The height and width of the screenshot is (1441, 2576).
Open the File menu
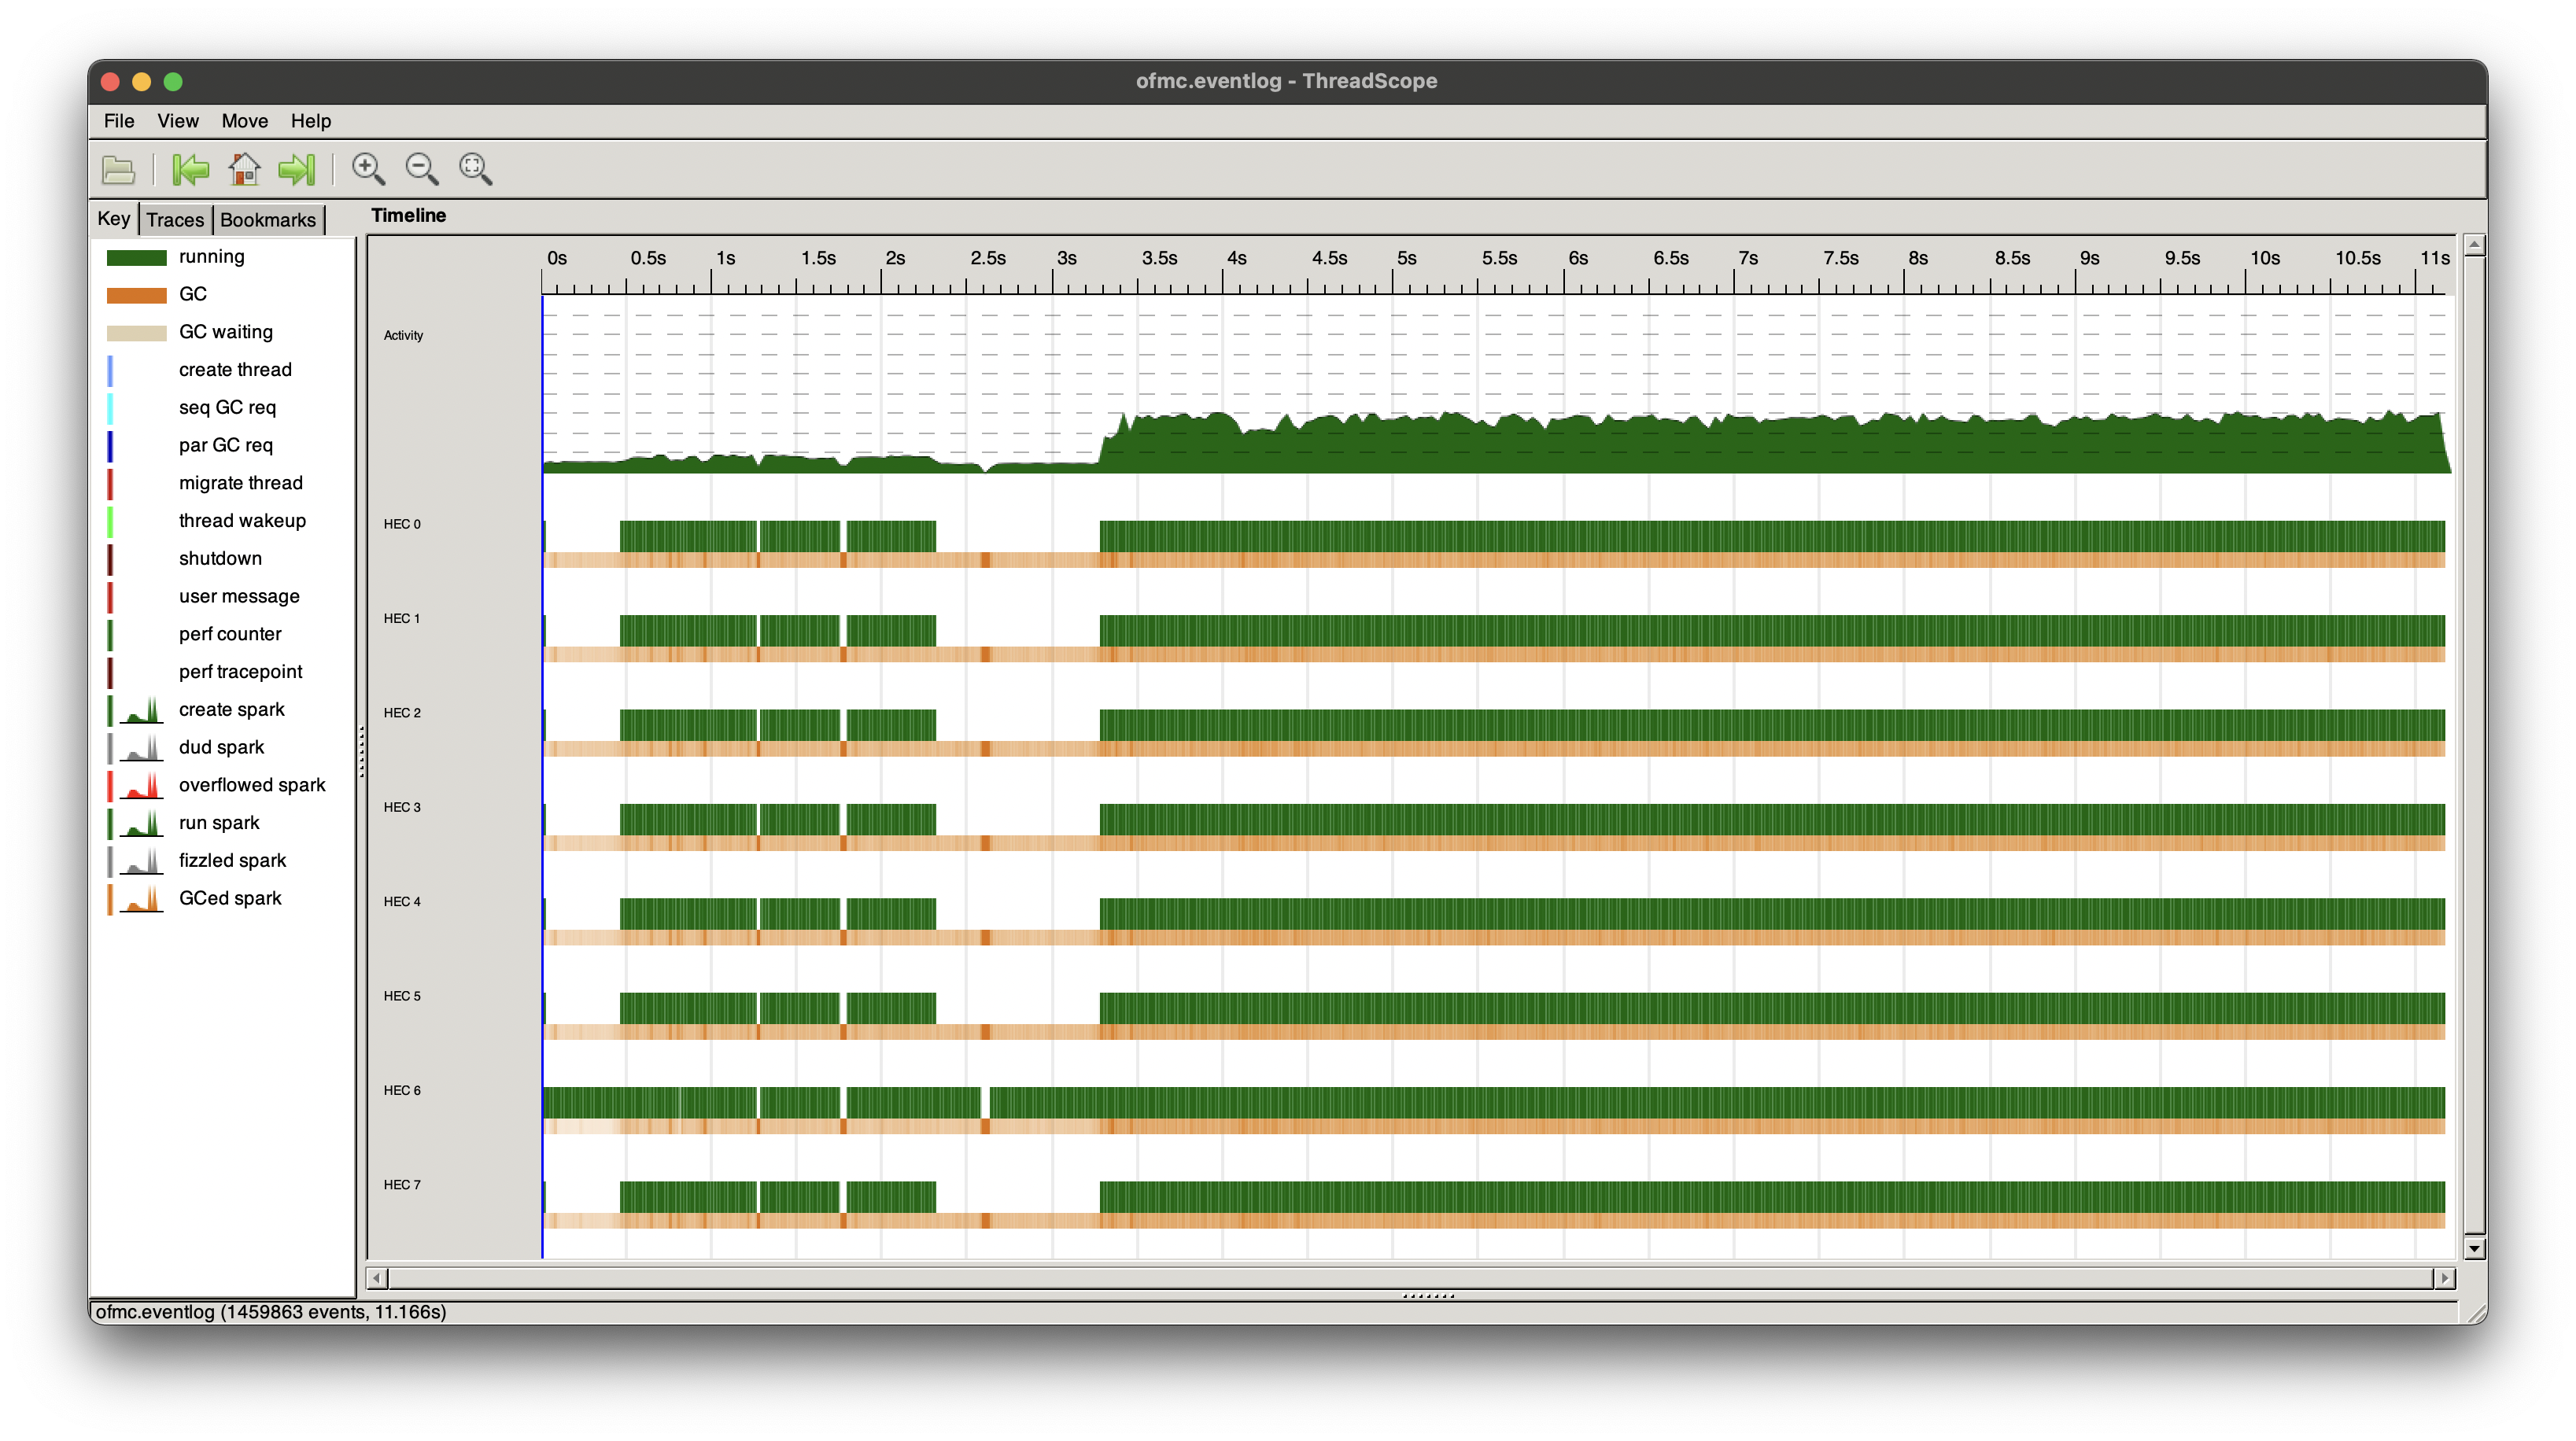(x=118, y=121)
